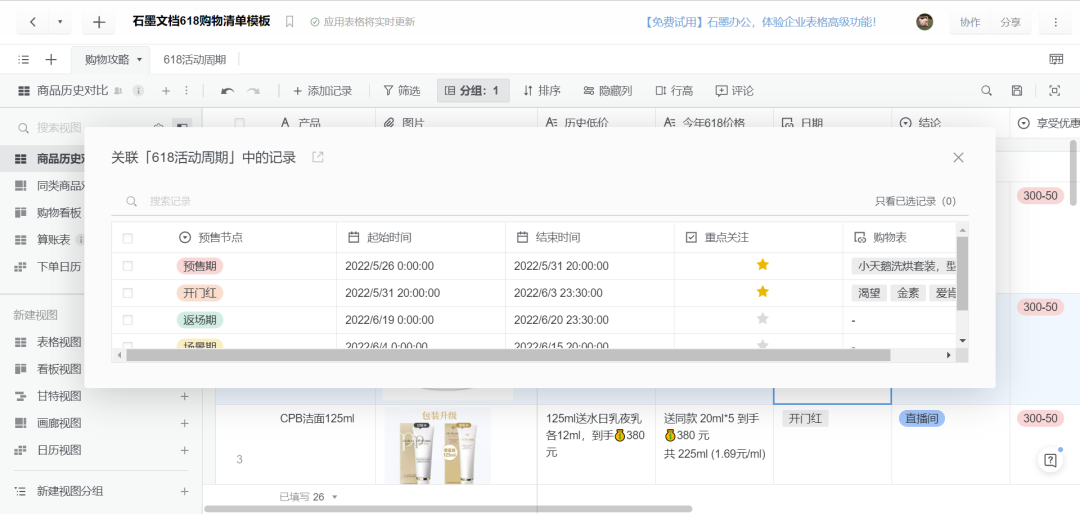Click the back navigation arrow

[33, 22]
